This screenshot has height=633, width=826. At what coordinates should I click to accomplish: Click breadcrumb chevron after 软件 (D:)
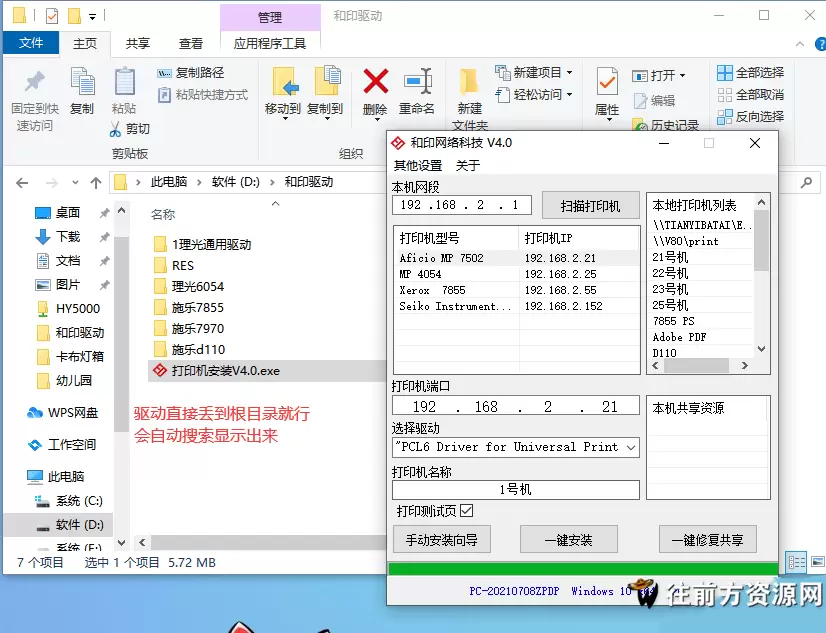tap(272, 183)
